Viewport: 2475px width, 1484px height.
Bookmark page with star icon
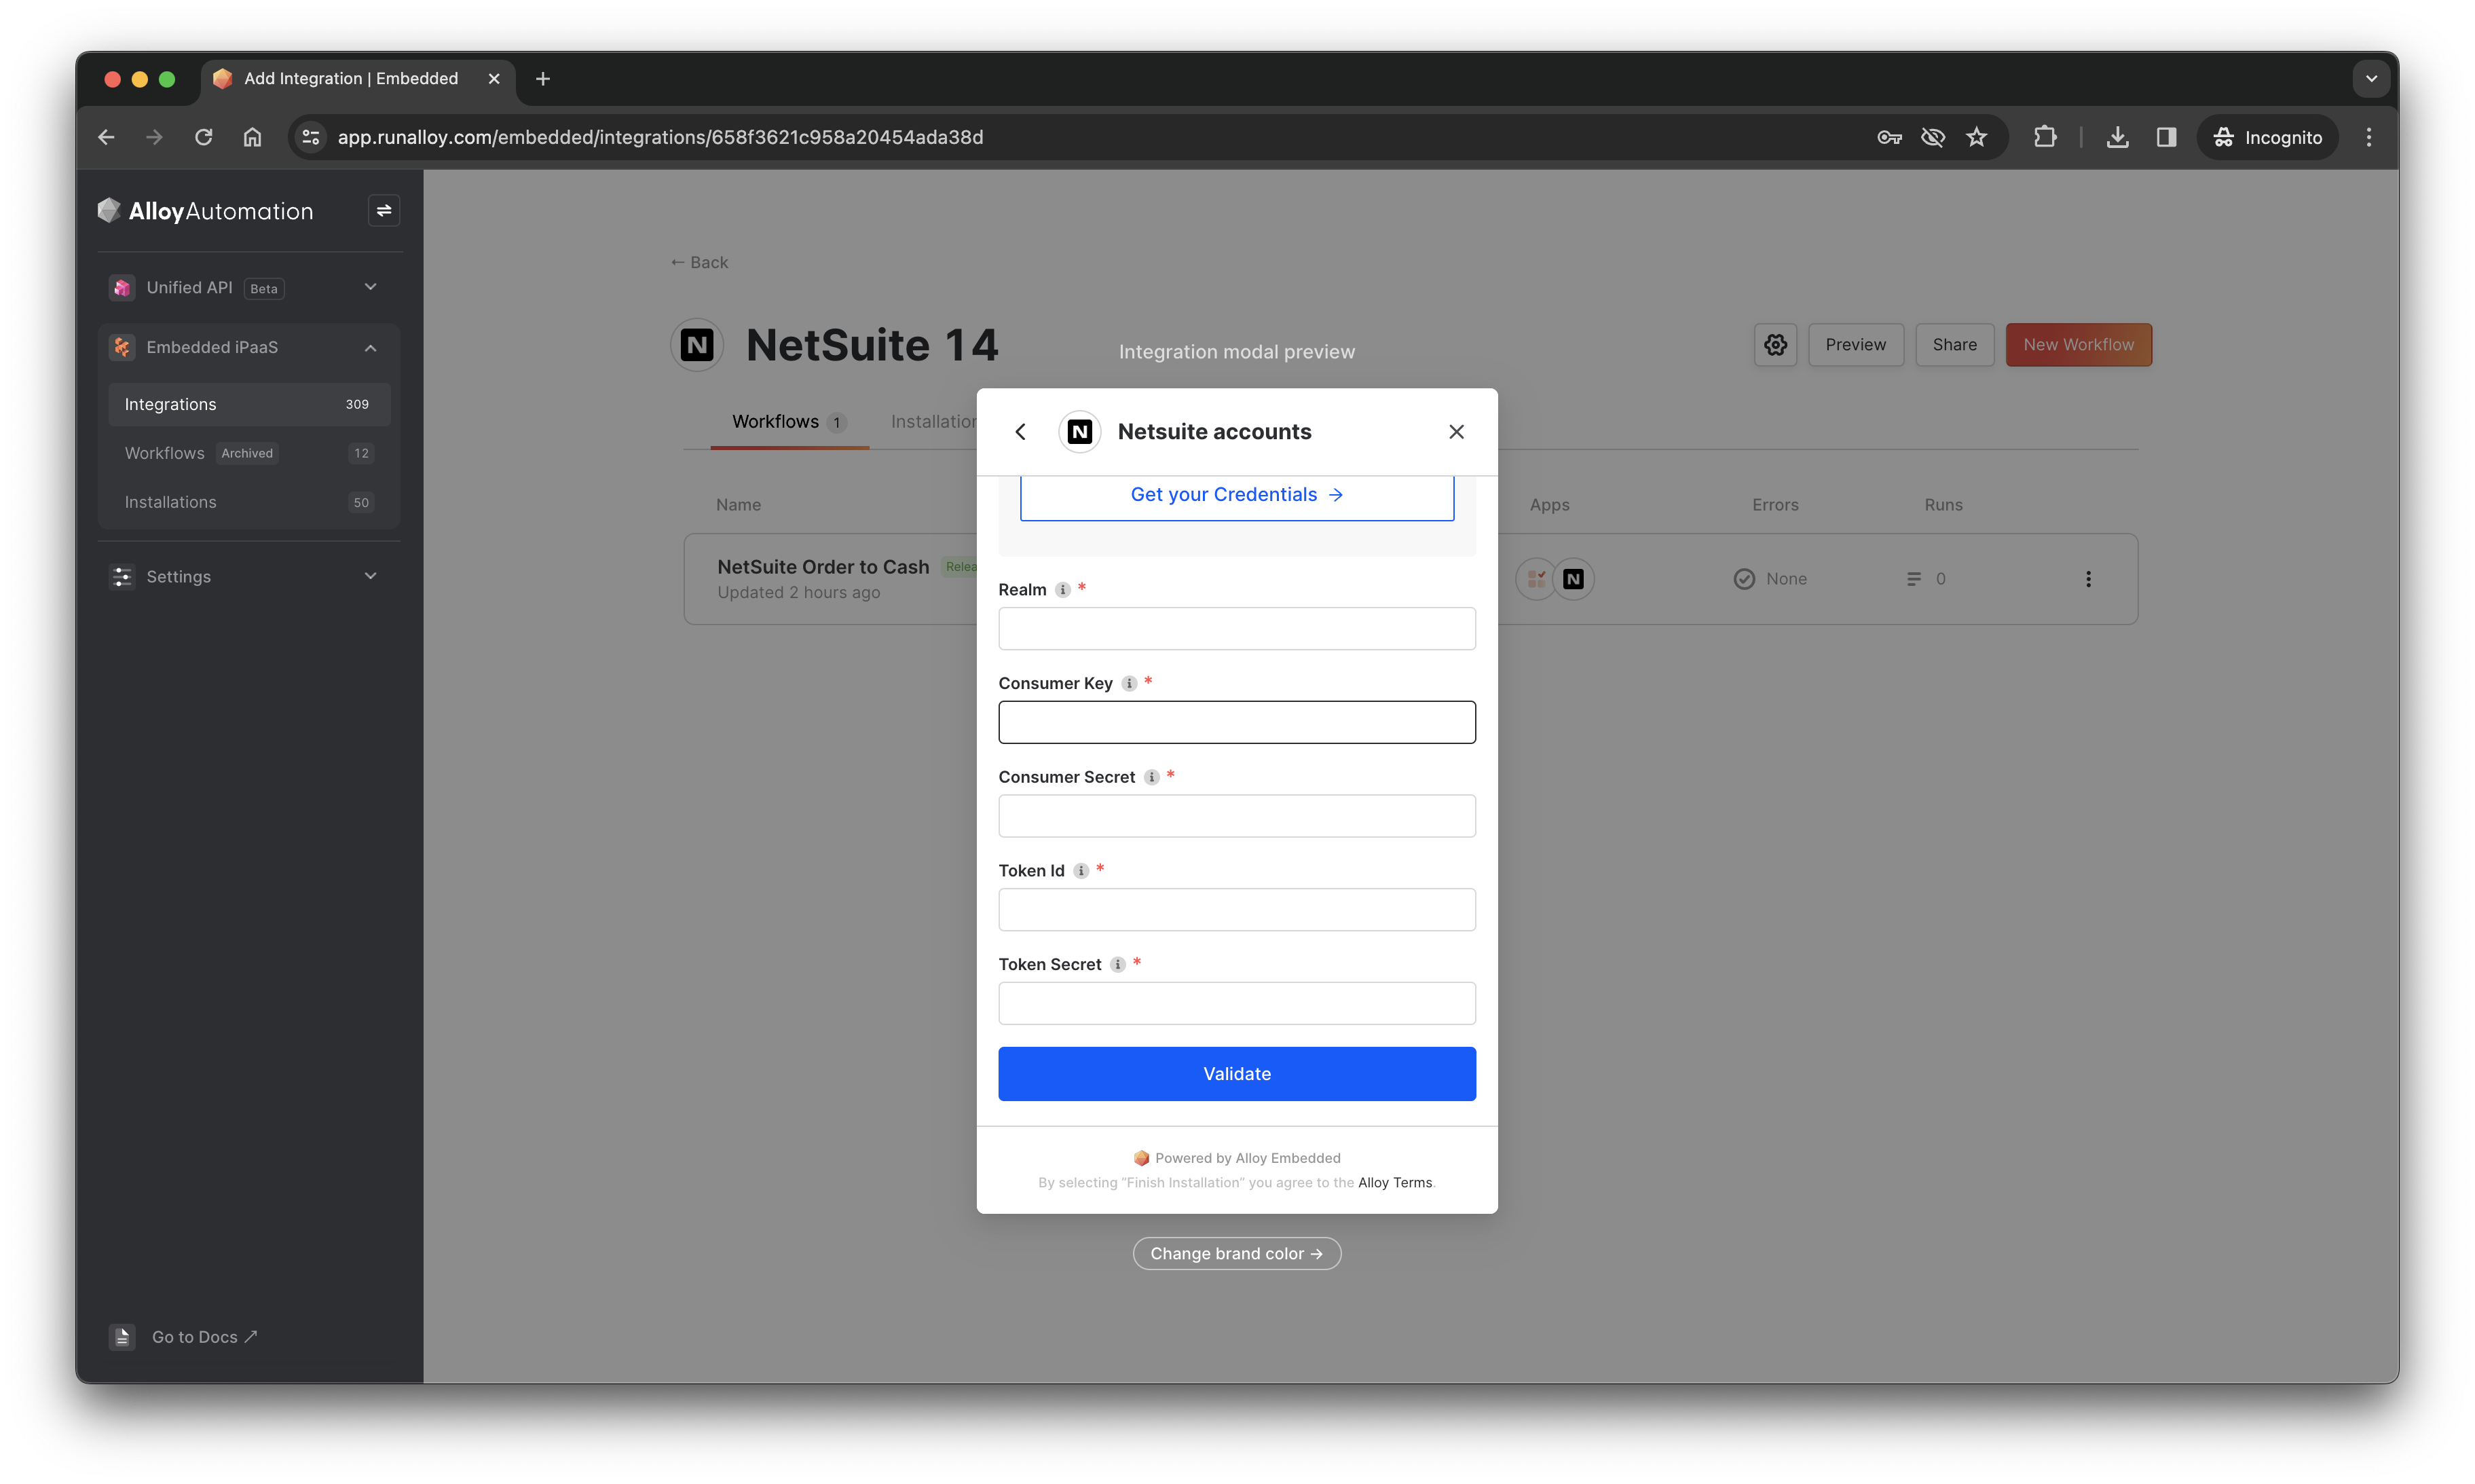point(1976,138)
